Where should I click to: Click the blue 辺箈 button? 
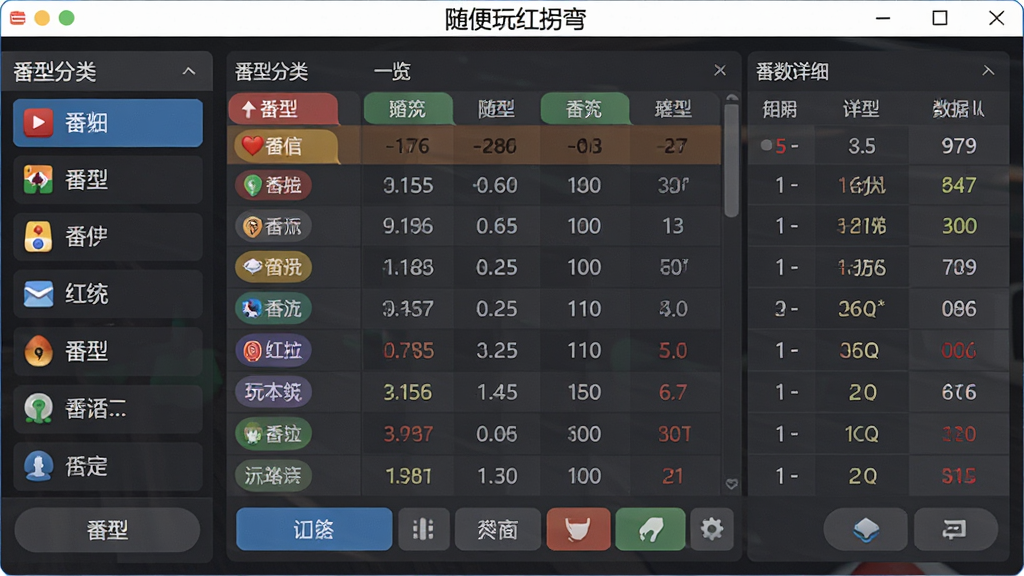click(x=314, y=529)
